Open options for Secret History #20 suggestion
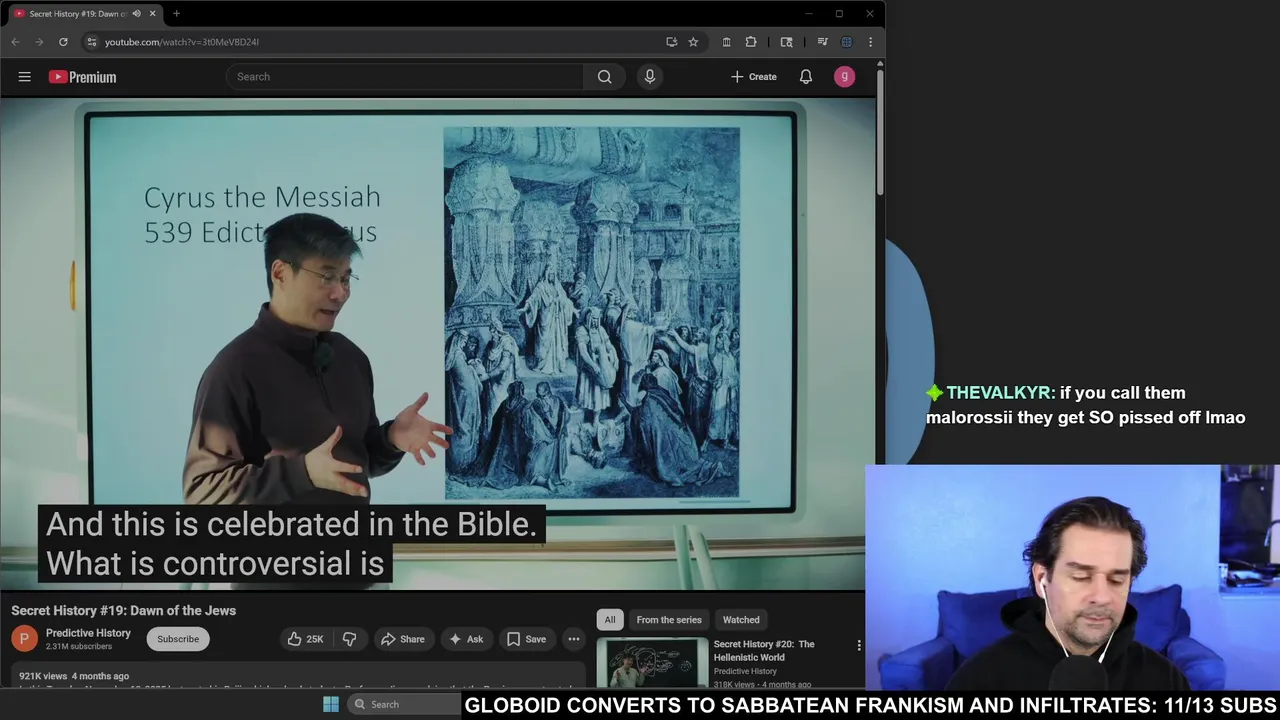 [x=859, y=646]
